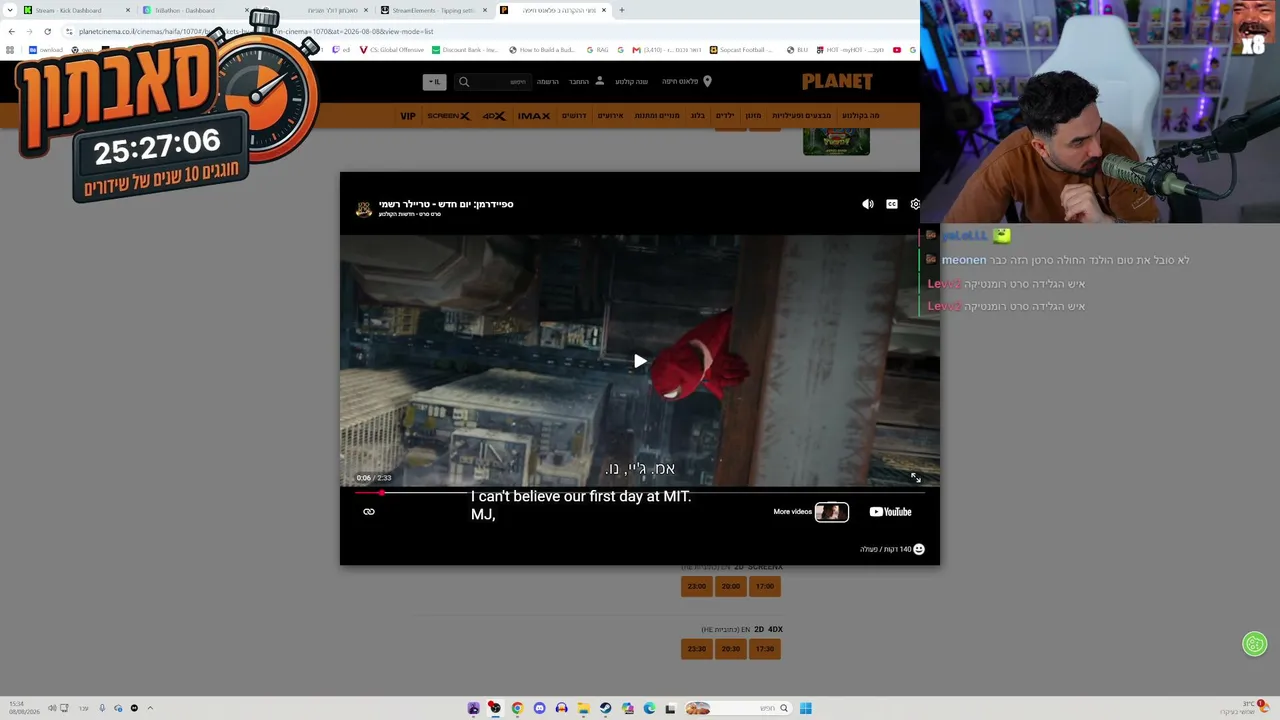Screen dimensions: 1280x720
Task: Open the מה בקולנוע menu item
Action: pyautogui.click(x=861, y=116)
